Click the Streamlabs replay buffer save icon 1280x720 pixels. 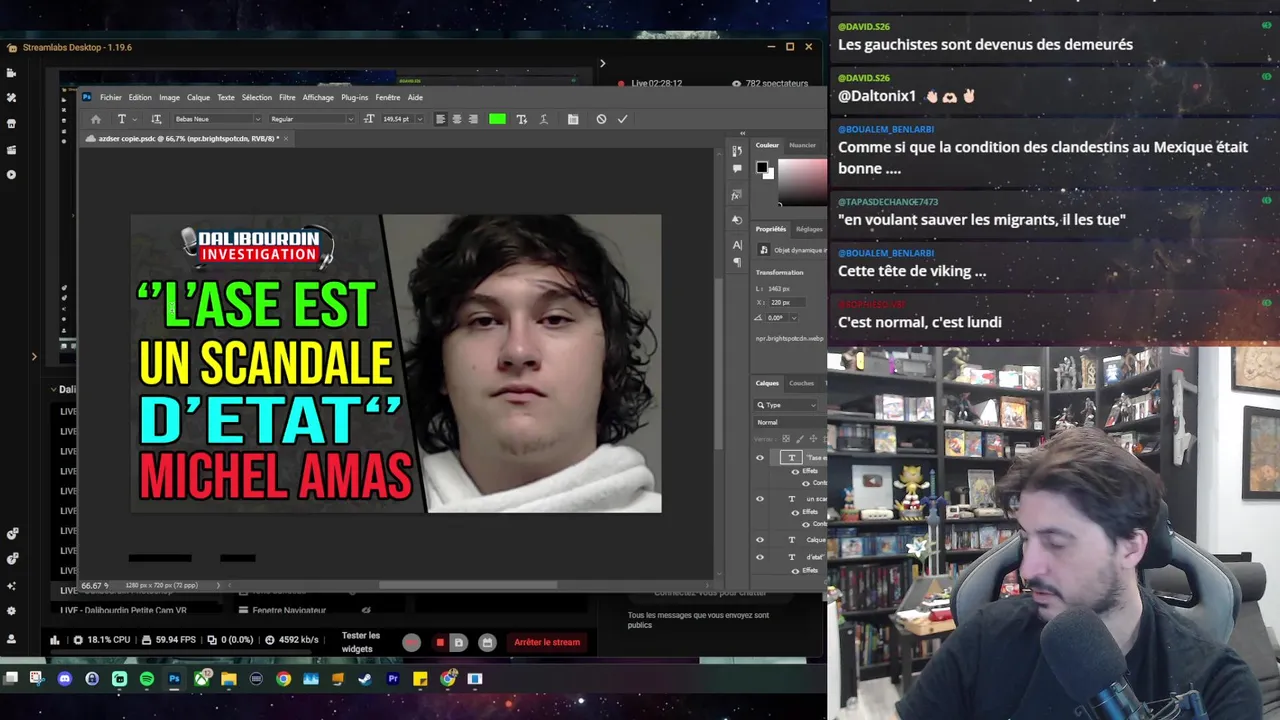click(x=458, y=642)
